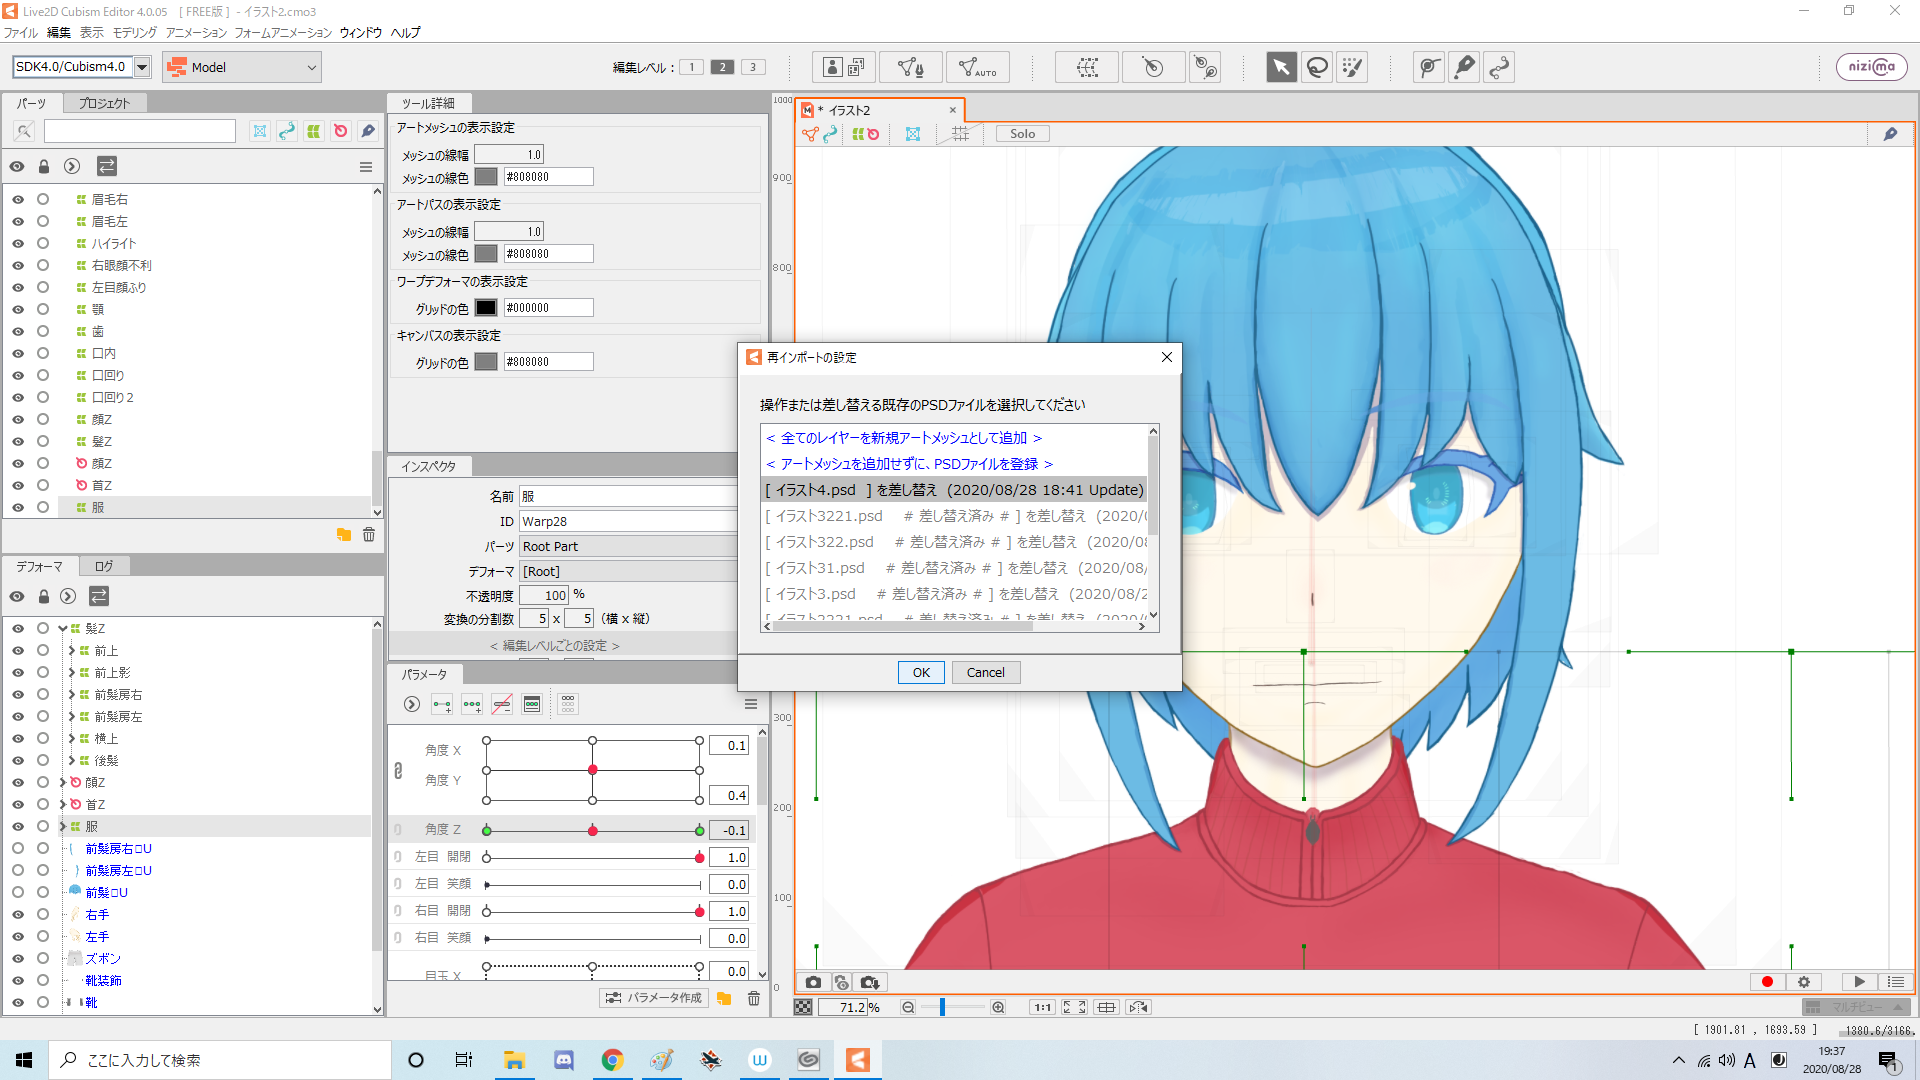Image resolution: width=1920 pixels, height=1080 pixels.
Task: Click OK in reimport settings dialog
Action: (921, 673)
